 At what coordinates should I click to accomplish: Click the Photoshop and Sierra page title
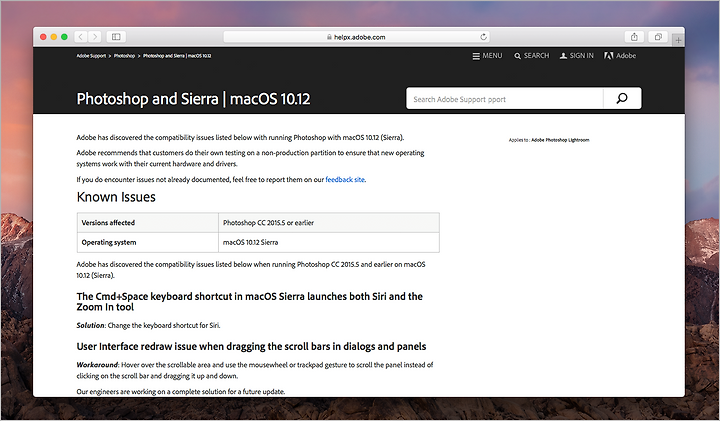pos(193,99)
